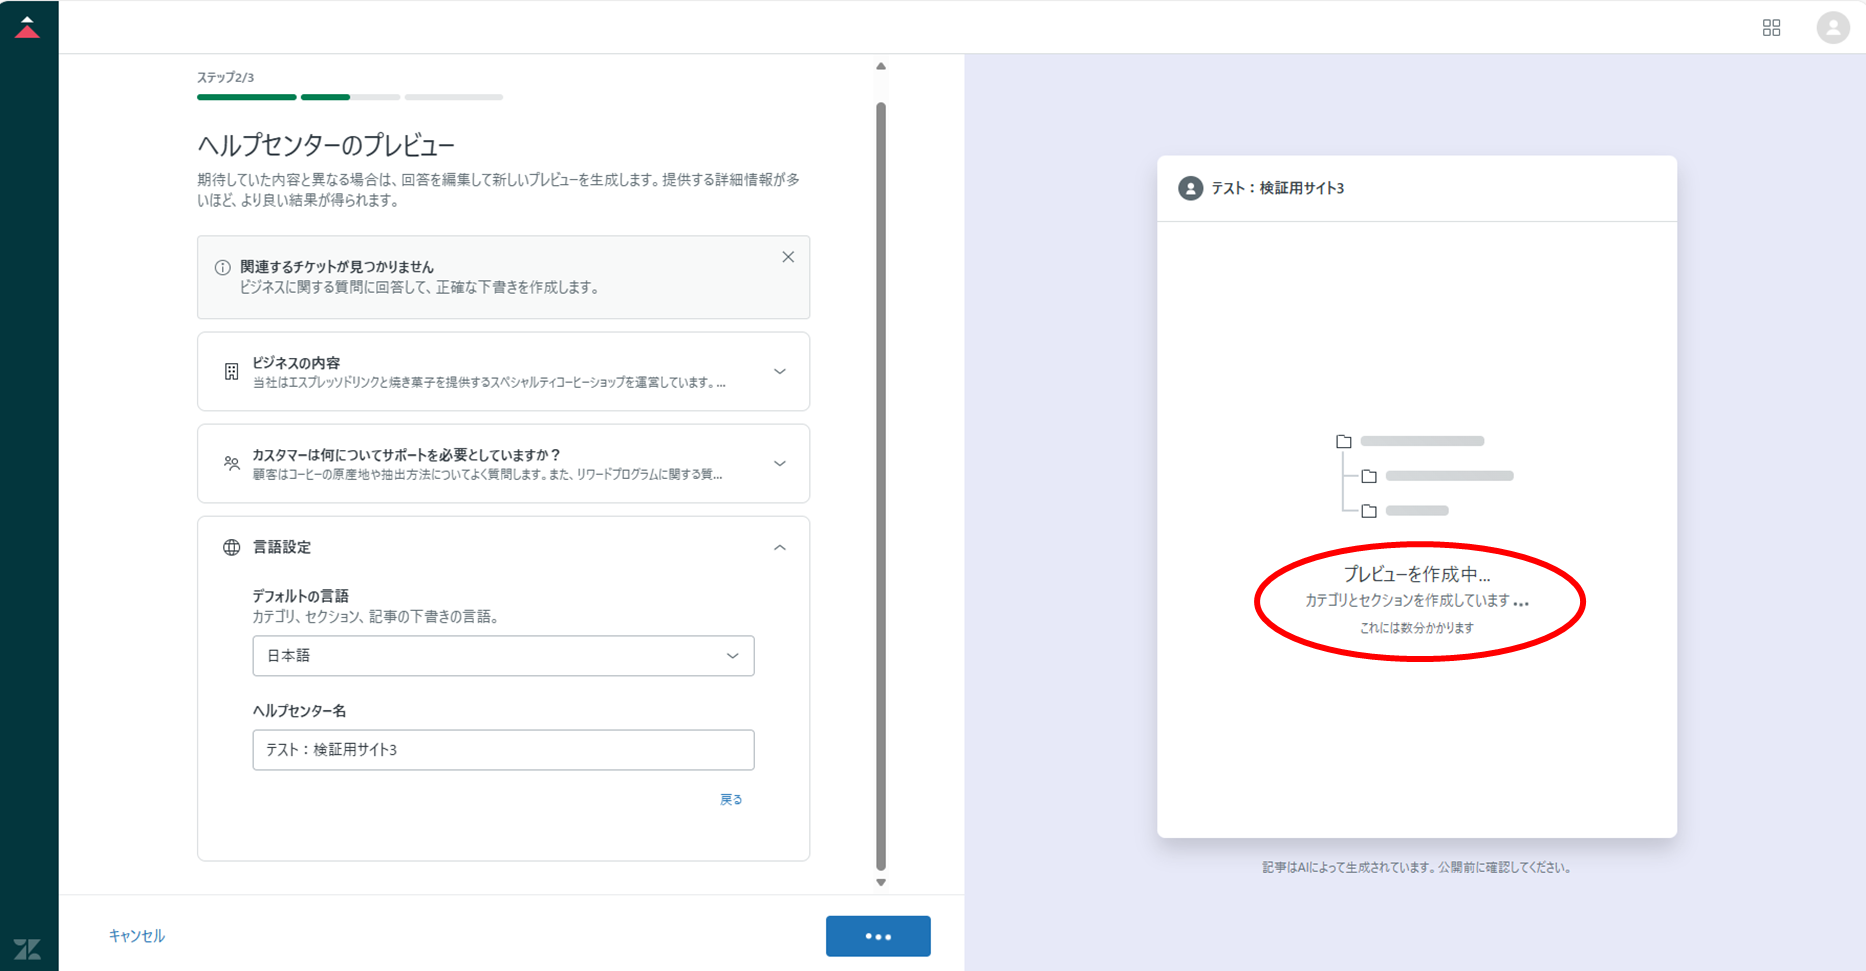Click the 戻る link
This screenshot has height=971, width=1866.
click(x=731, y=799)
